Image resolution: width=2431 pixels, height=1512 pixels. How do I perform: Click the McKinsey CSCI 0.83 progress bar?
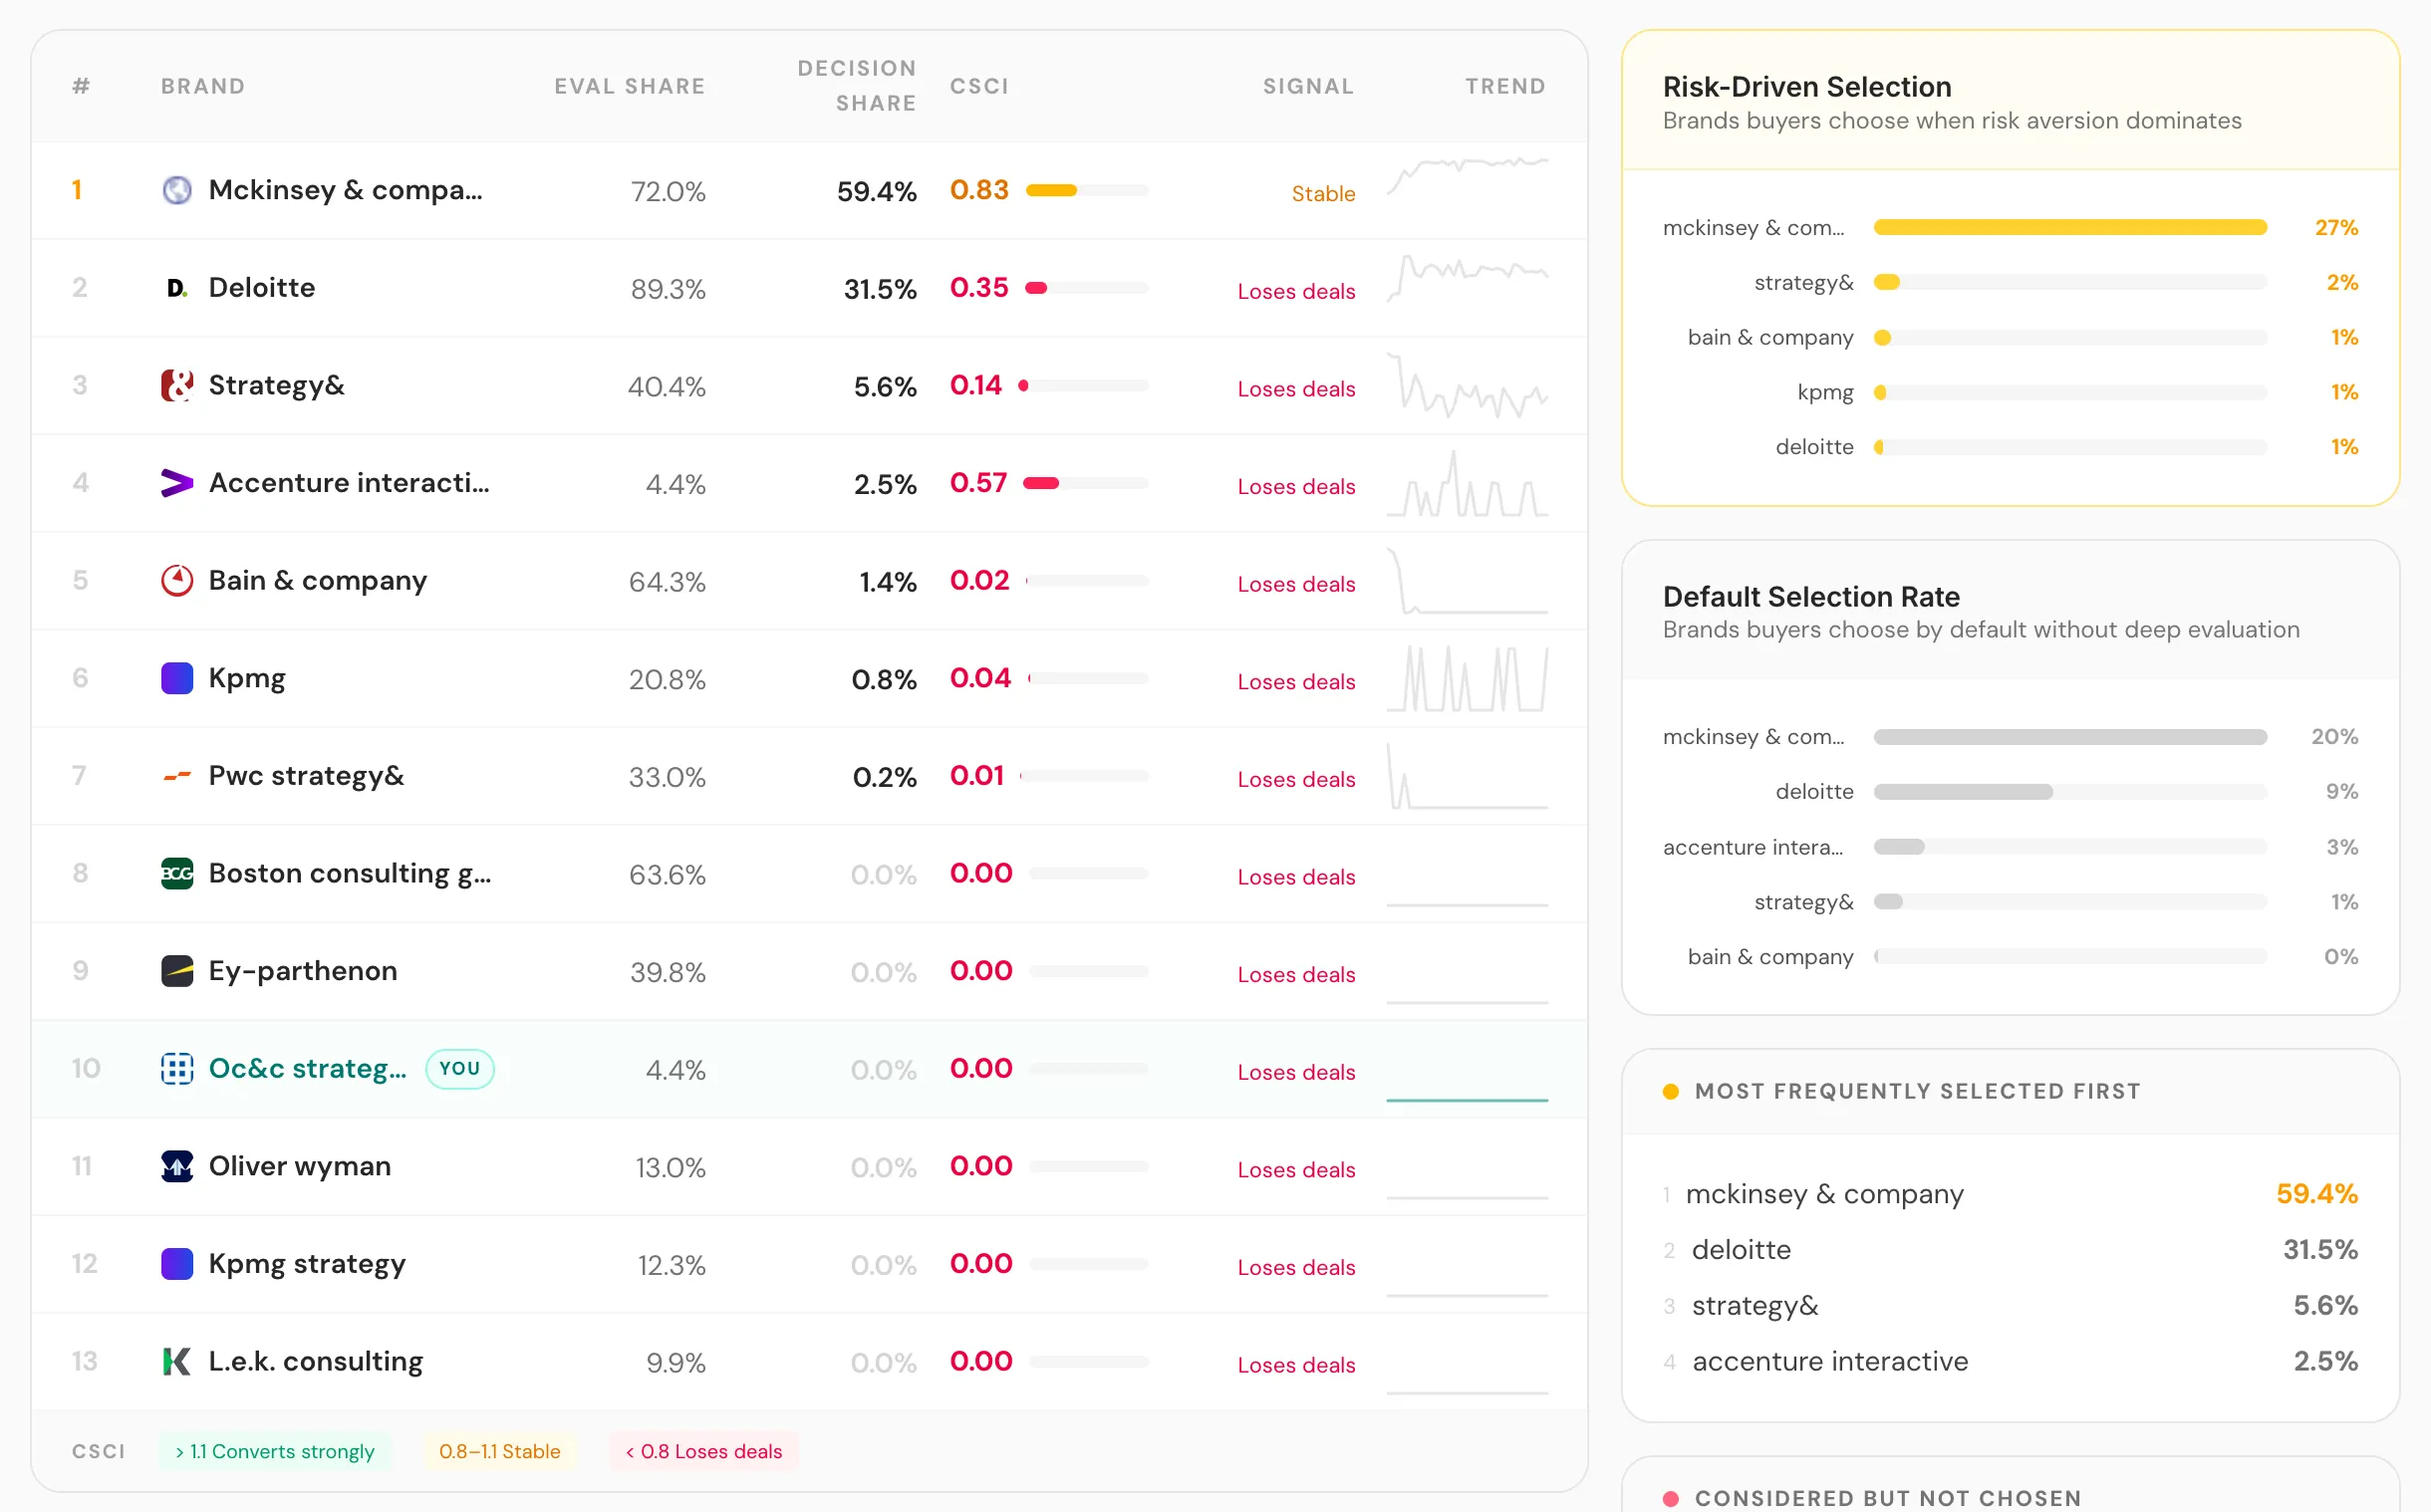pyautogui.click(x=1087, y=190)
